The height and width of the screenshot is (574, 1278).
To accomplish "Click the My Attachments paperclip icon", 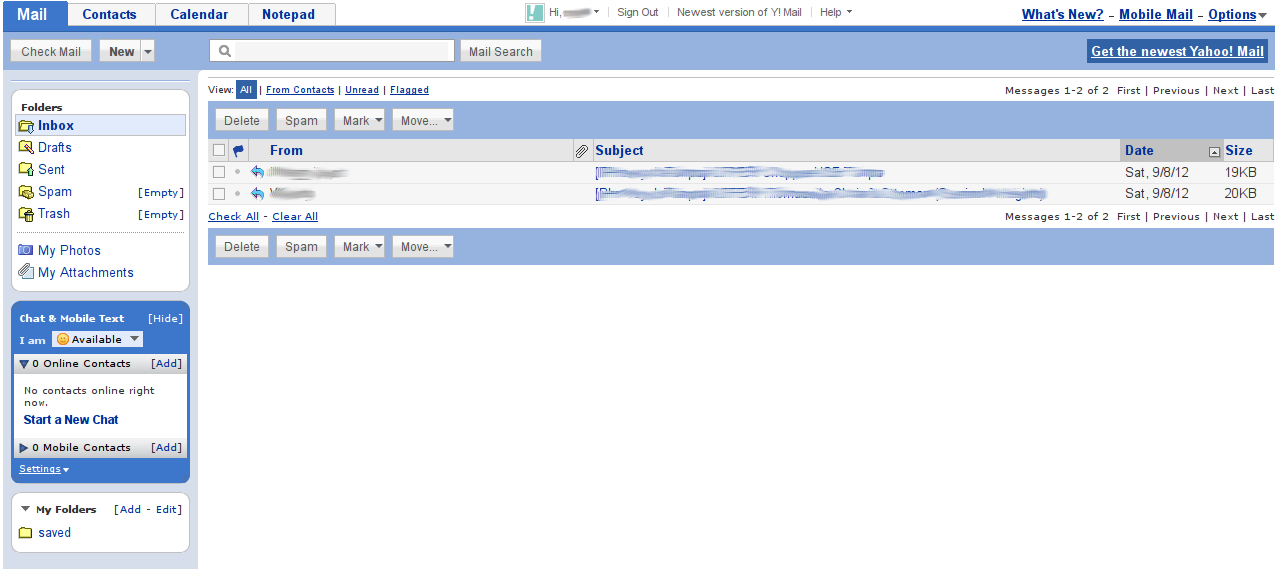I will point(26,272).
